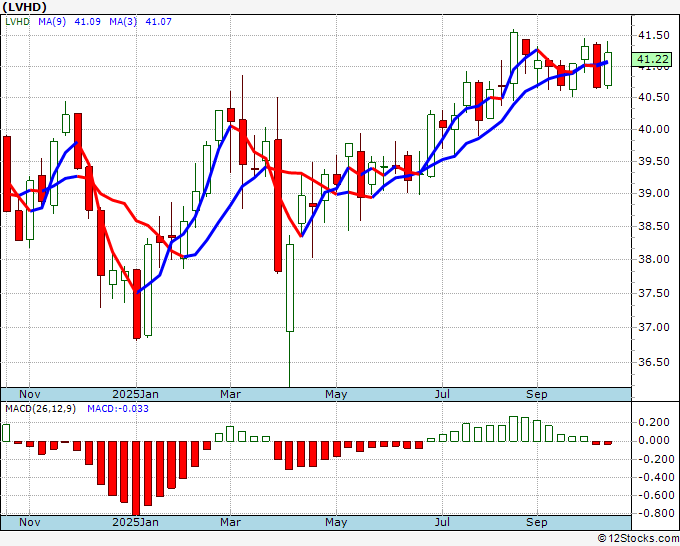Click the 38.50 price axis label
Screen dimensions: 680x546
point(654,226)
